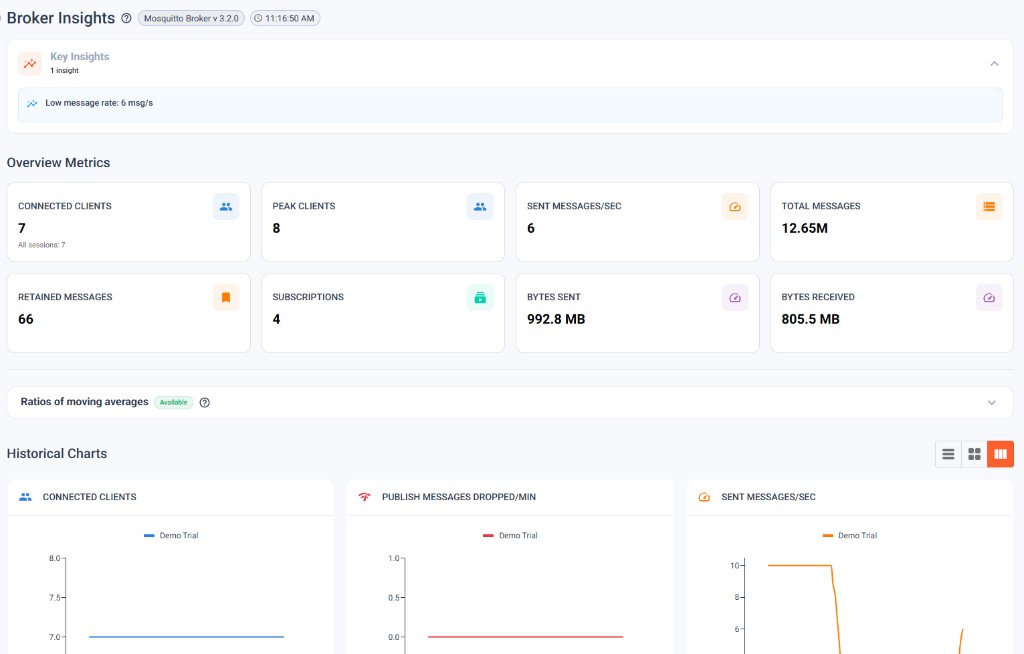Click the Bytes Received card gauge icon
This screenshot has height=654, width=1024.
pos(989,297)
